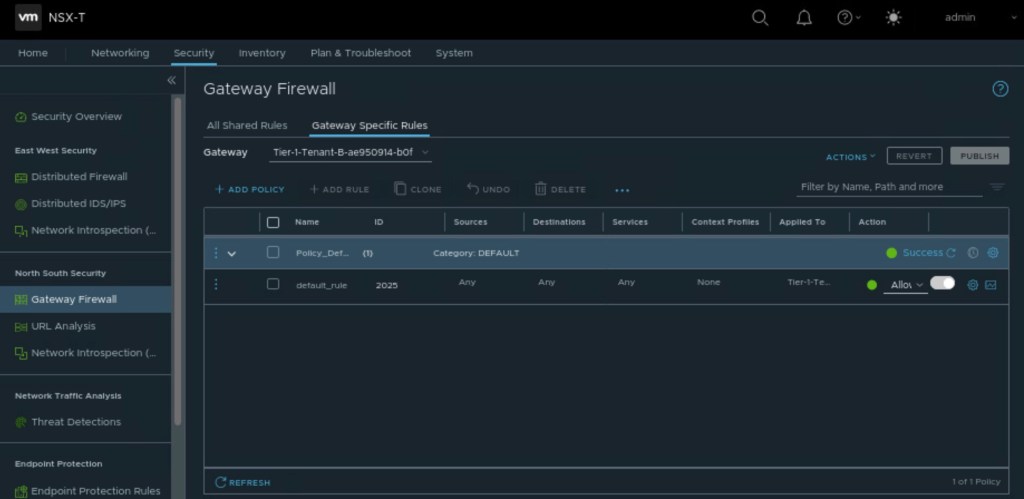This screenshot has height=499, width=1024.
Task: Open the search magnifier in top bar
Action: coord(760,17)
